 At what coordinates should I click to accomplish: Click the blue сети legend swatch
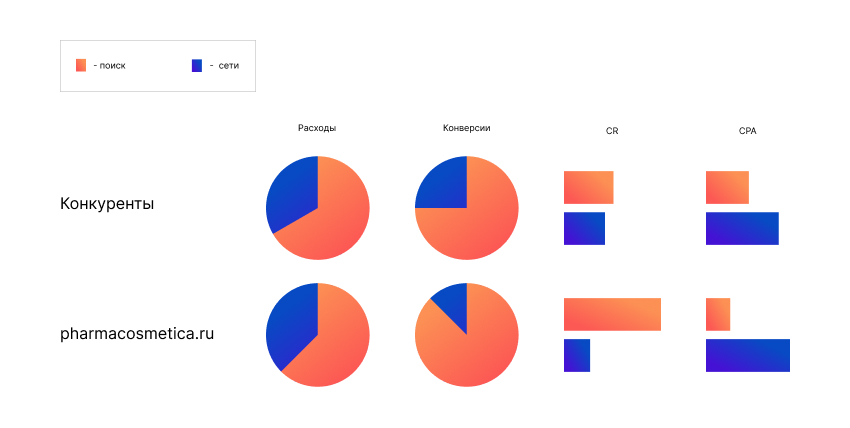click(x=197, y=65)
